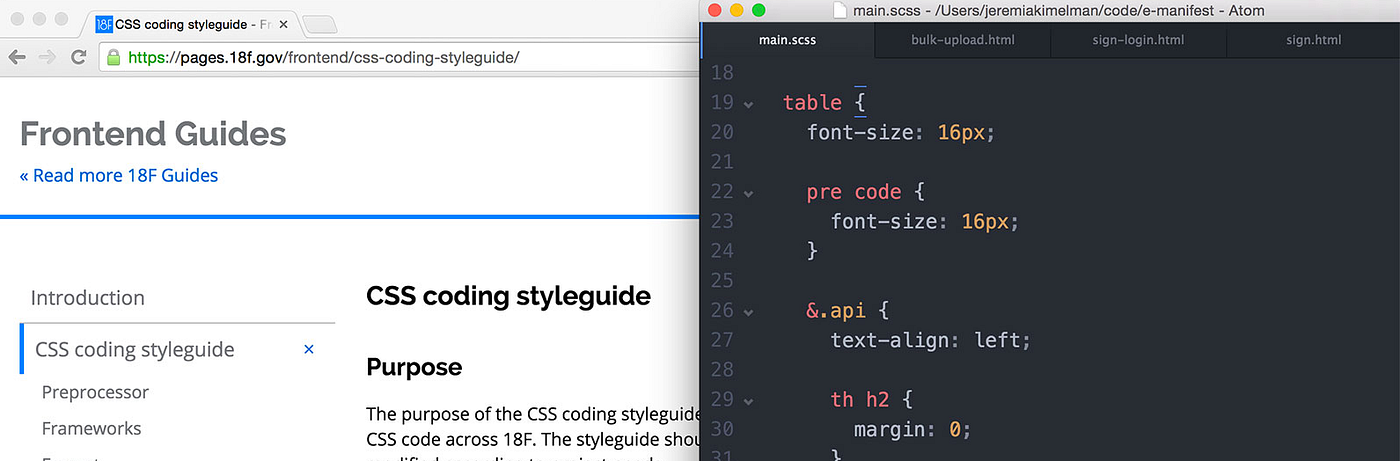
Task: Click line number 18 in the gutter
Action: click(722, 72)
